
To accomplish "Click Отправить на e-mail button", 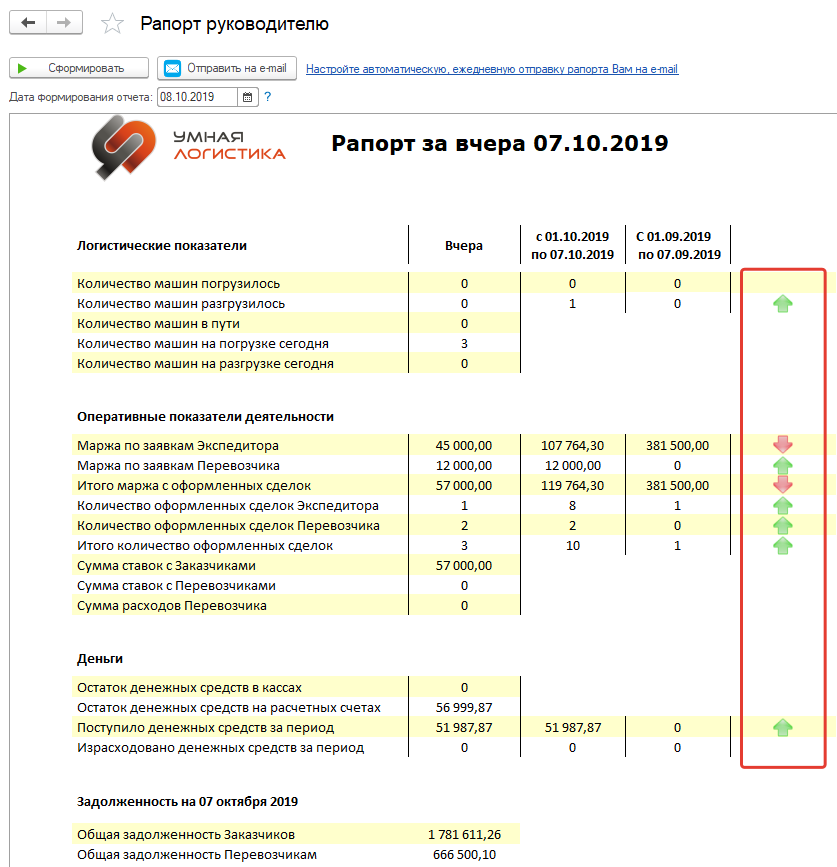I will pyautogui.click(x=227, y=68).
